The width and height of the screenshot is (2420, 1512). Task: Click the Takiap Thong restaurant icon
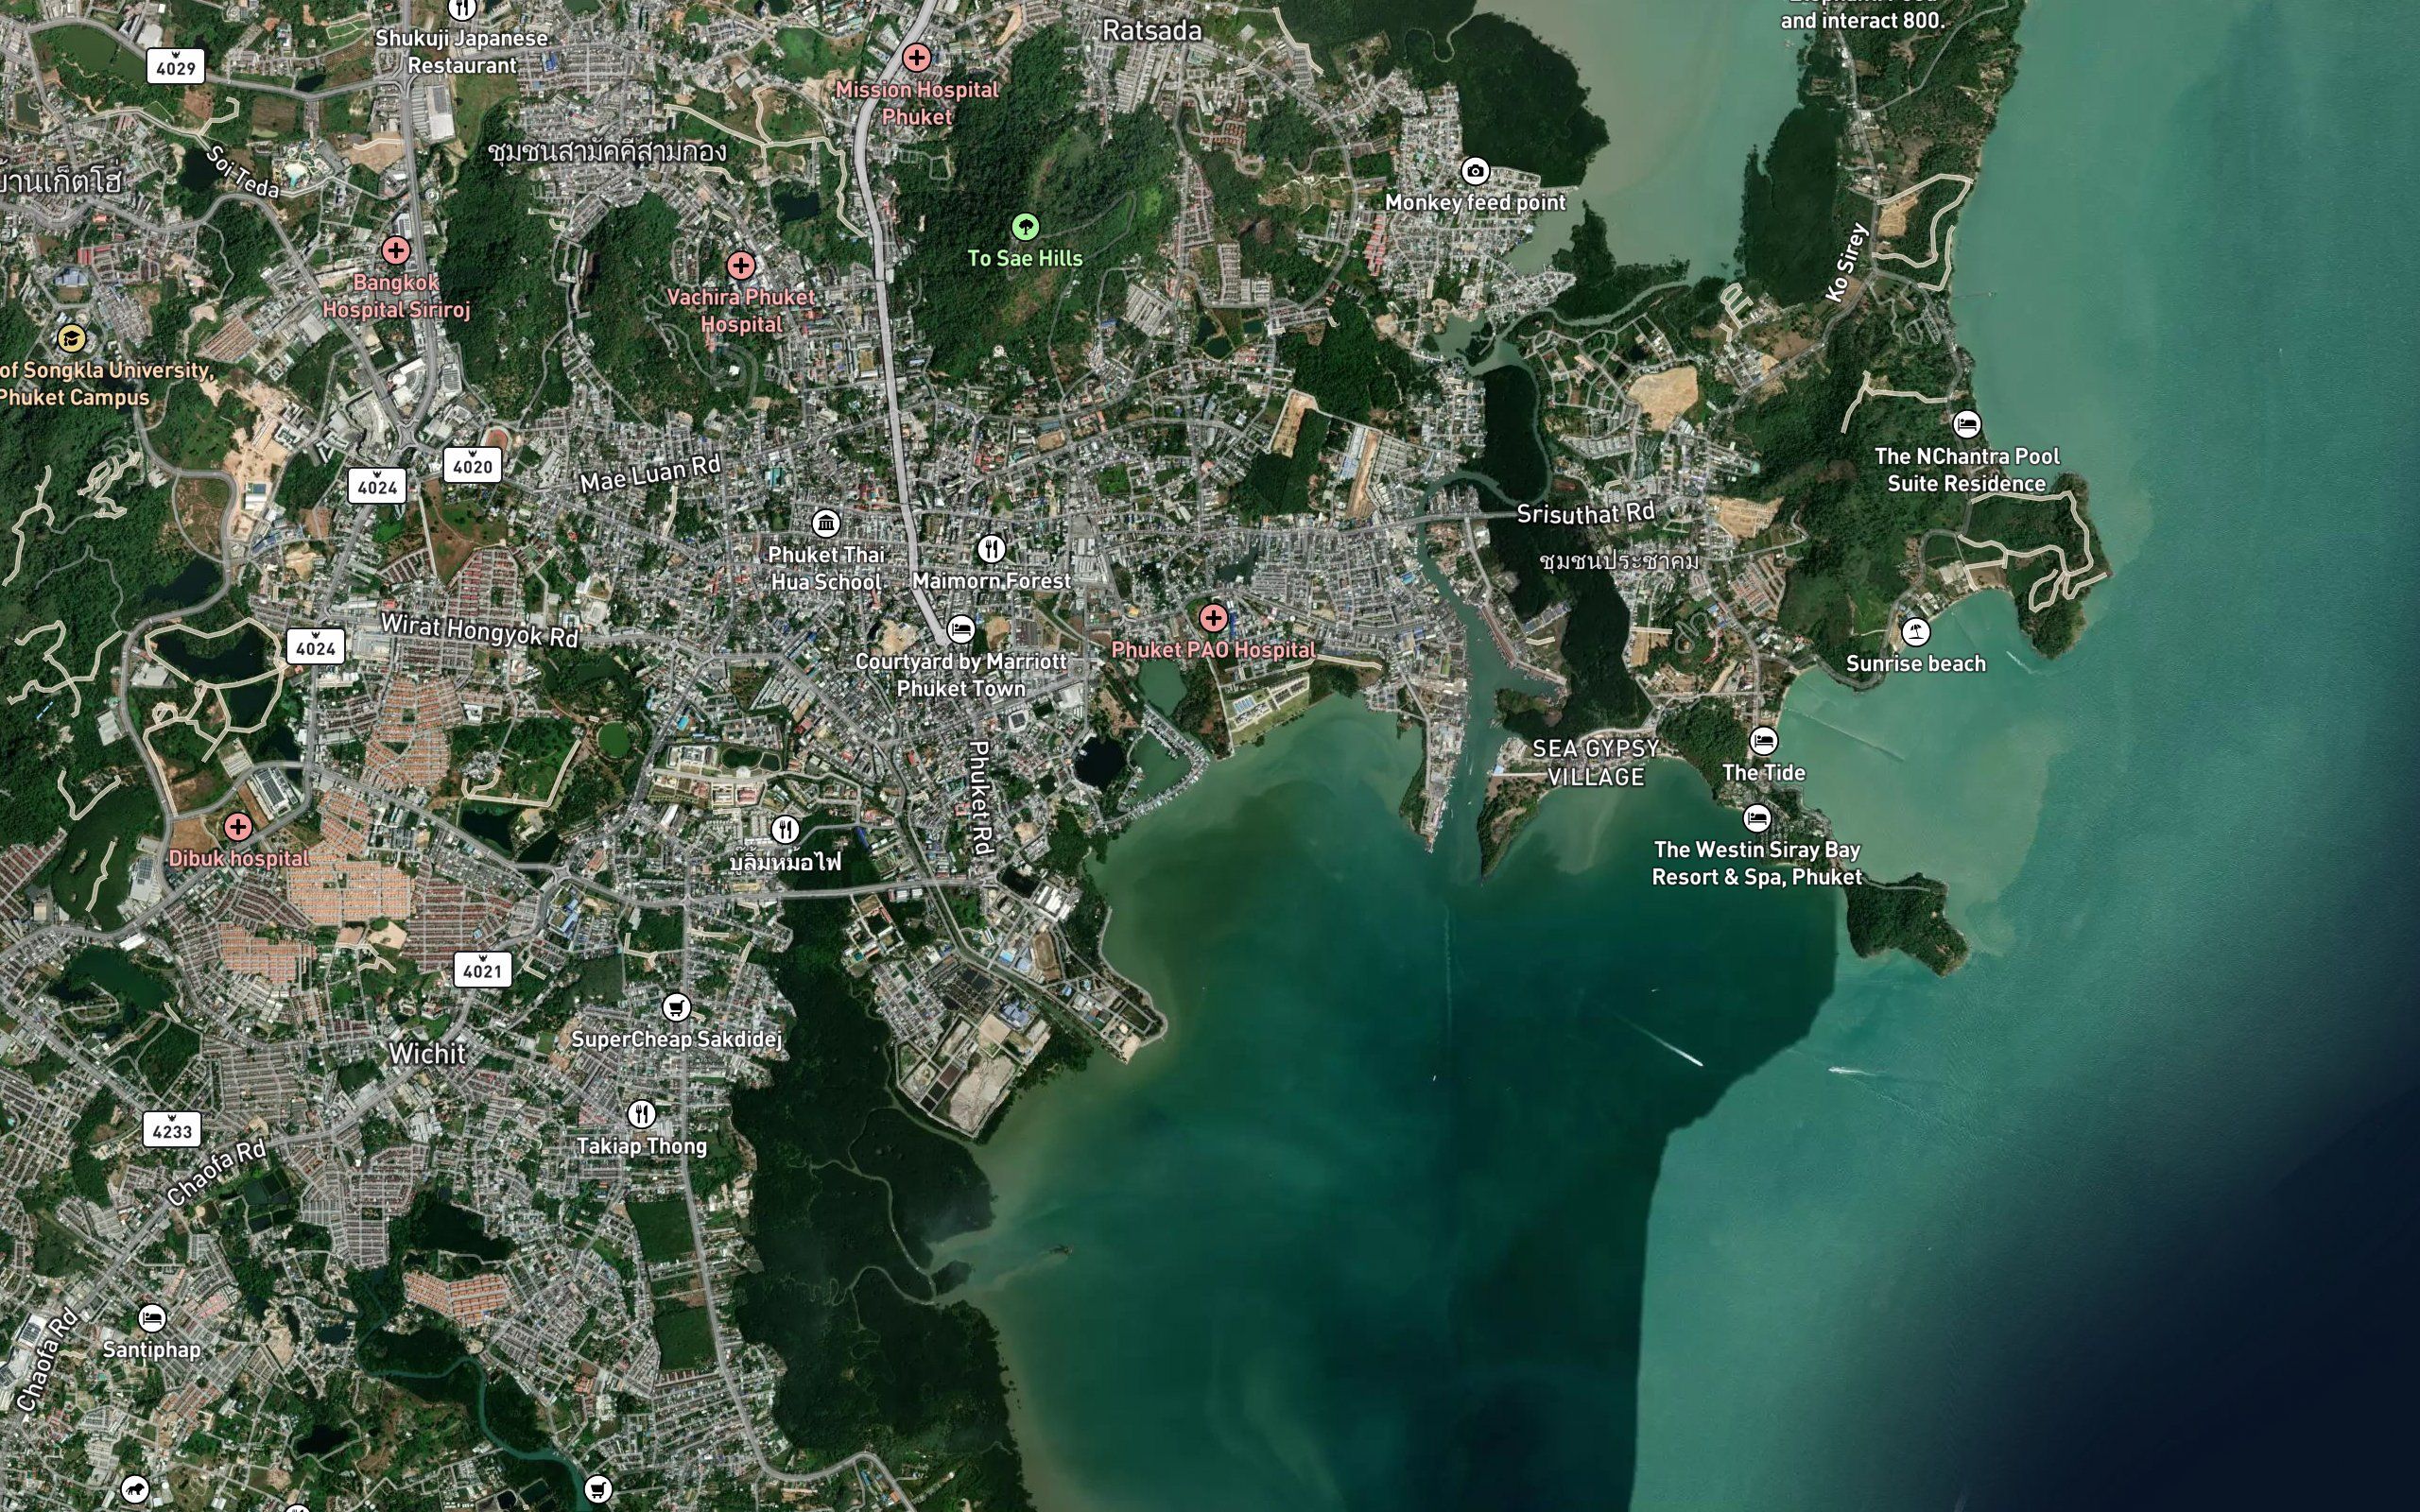point(642,1114)
